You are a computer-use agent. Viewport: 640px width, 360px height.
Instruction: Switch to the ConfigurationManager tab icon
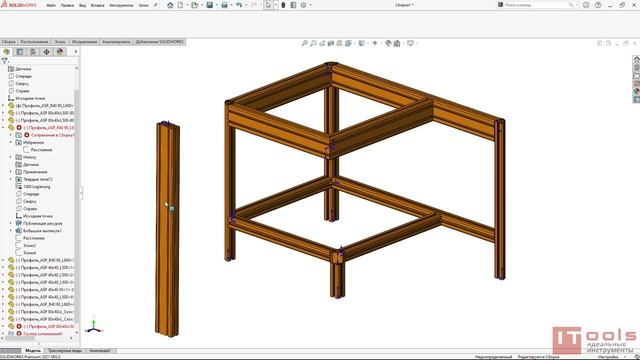[33, 51]
